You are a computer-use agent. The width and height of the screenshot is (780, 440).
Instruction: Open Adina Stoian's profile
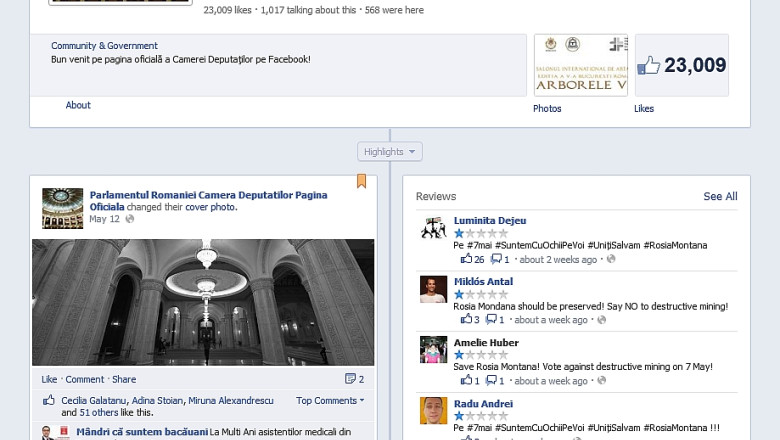pos(157,401)
